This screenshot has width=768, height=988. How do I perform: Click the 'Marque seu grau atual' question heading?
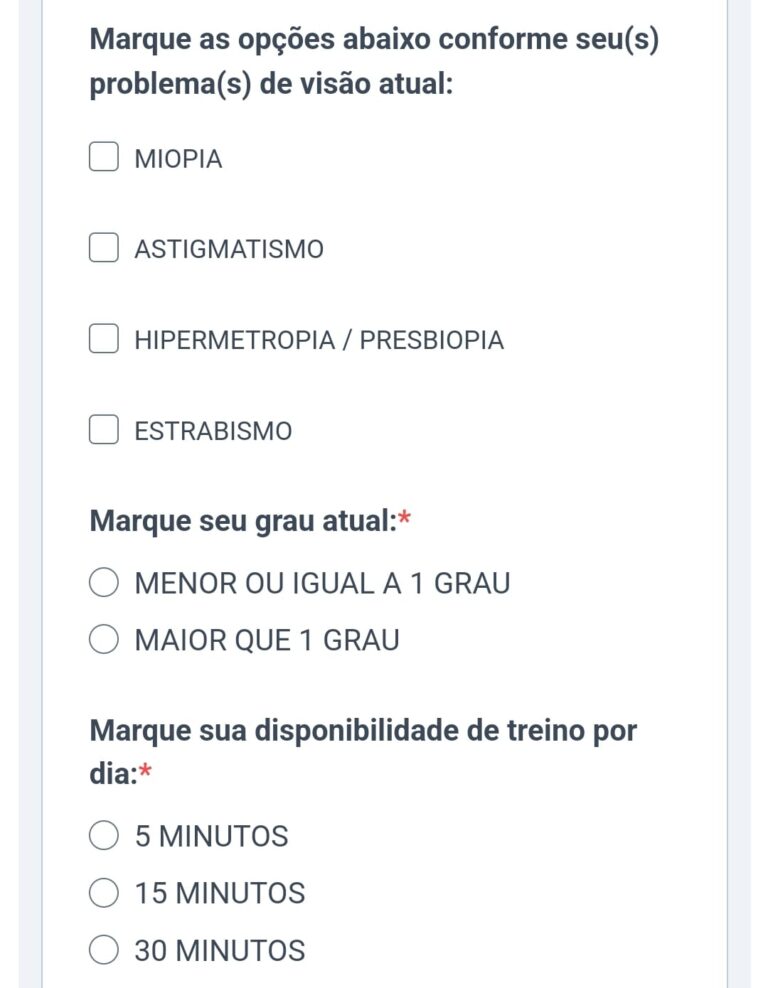point(242,521)
